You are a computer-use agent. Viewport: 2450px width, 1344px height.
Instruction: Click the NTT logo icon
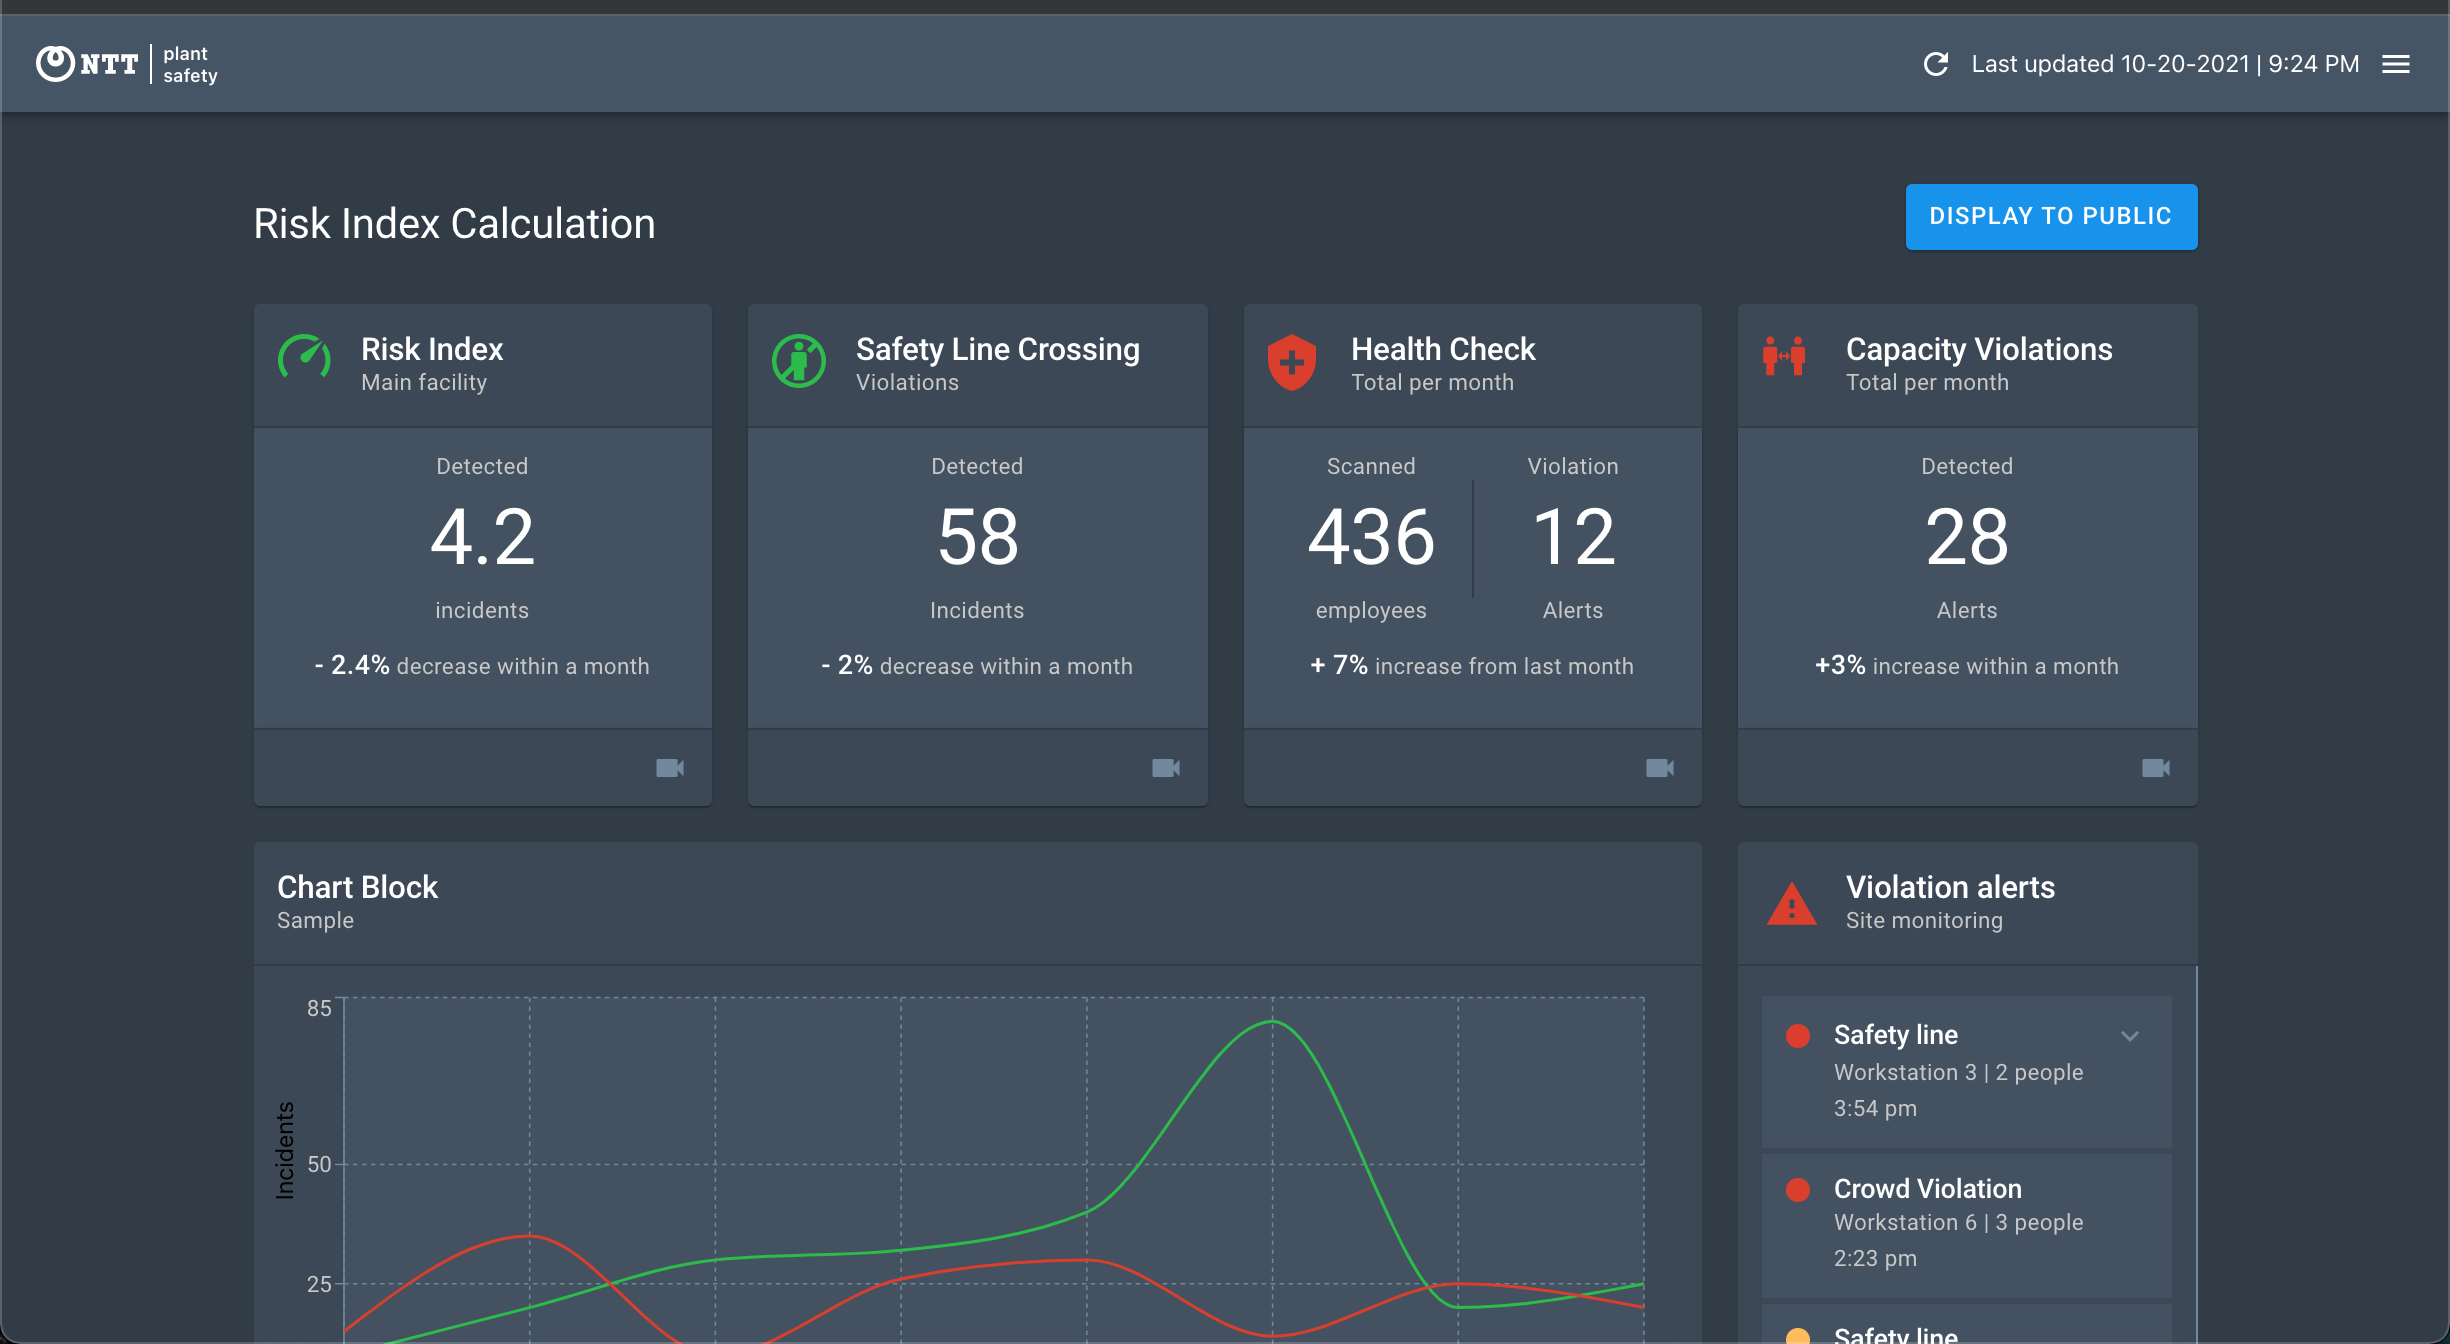tap(55, 64)
